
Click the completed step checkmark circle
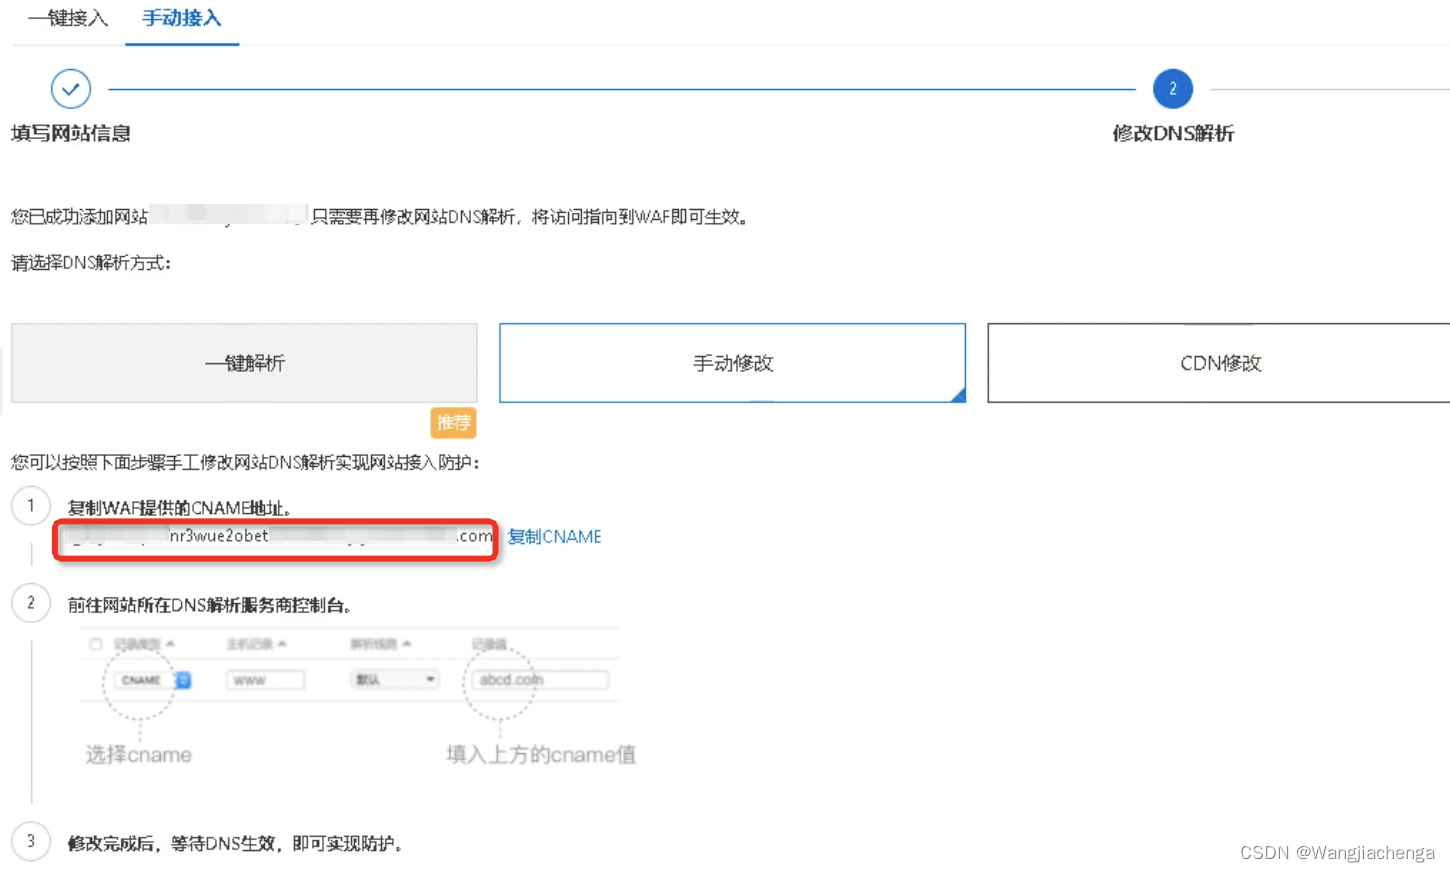71,89
